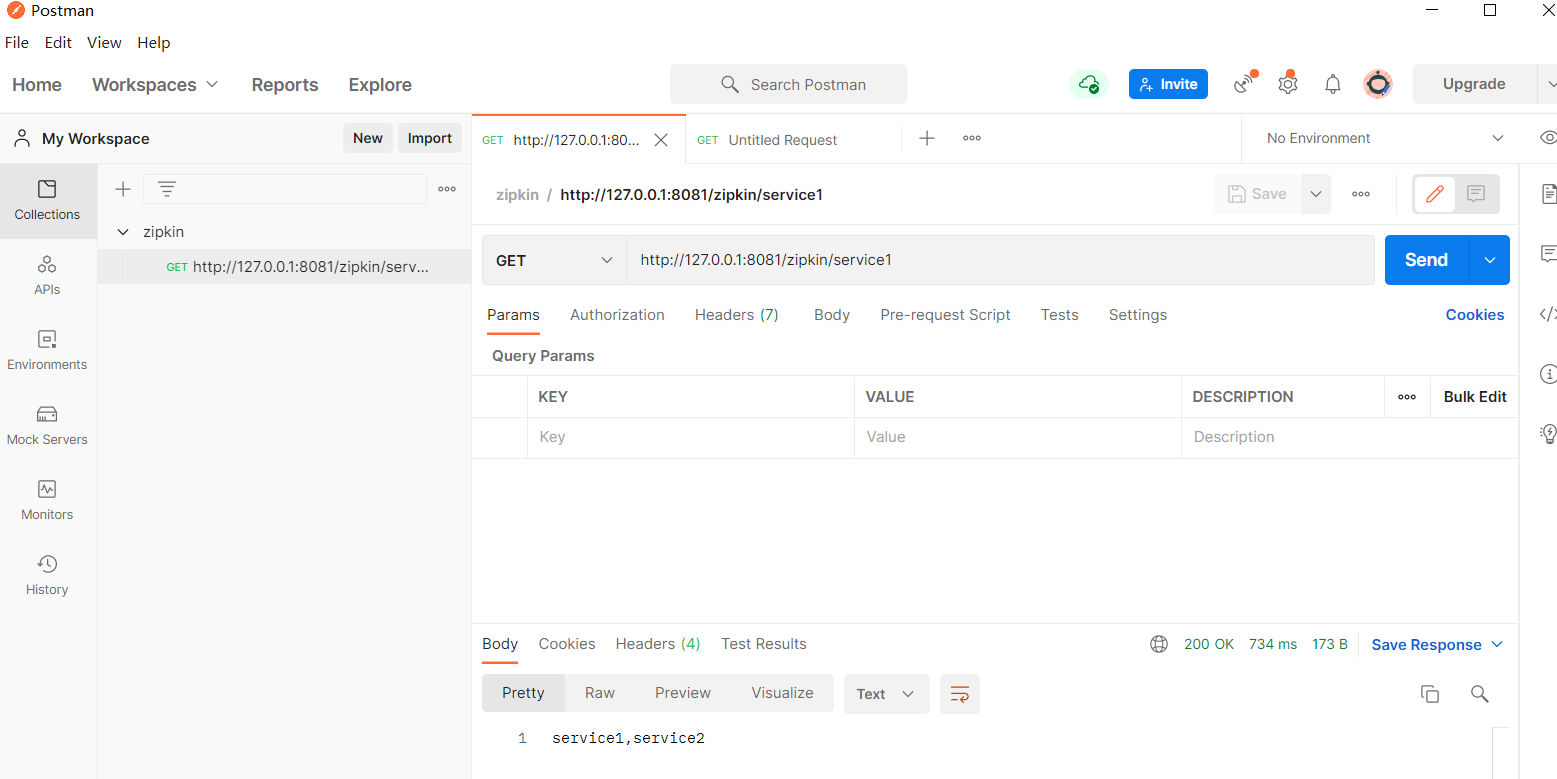The width and height of the screenshot is (1557, 779).
Task: Click the capture requests satellite icon
Action: click(x=1244, y=84)
